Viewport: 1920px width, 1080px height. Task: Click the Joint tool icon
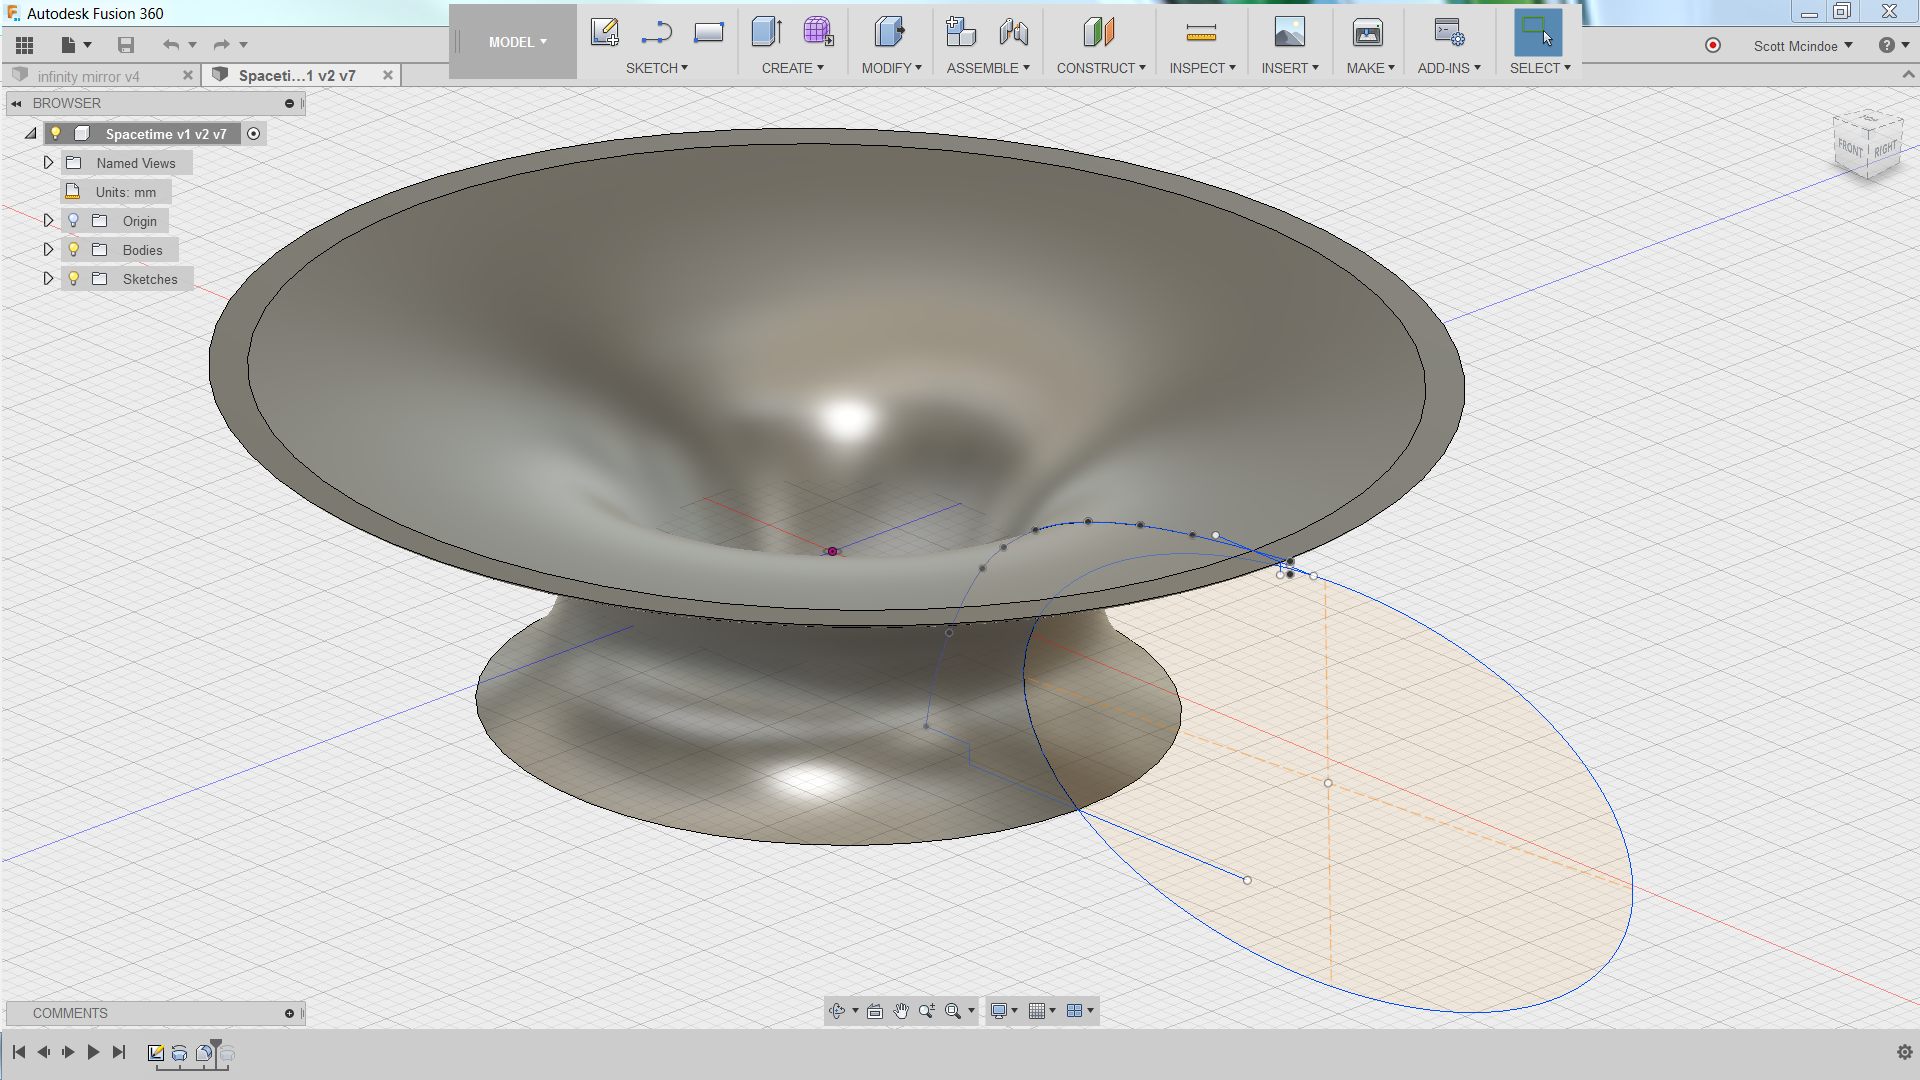click(x=1014, y=32)
